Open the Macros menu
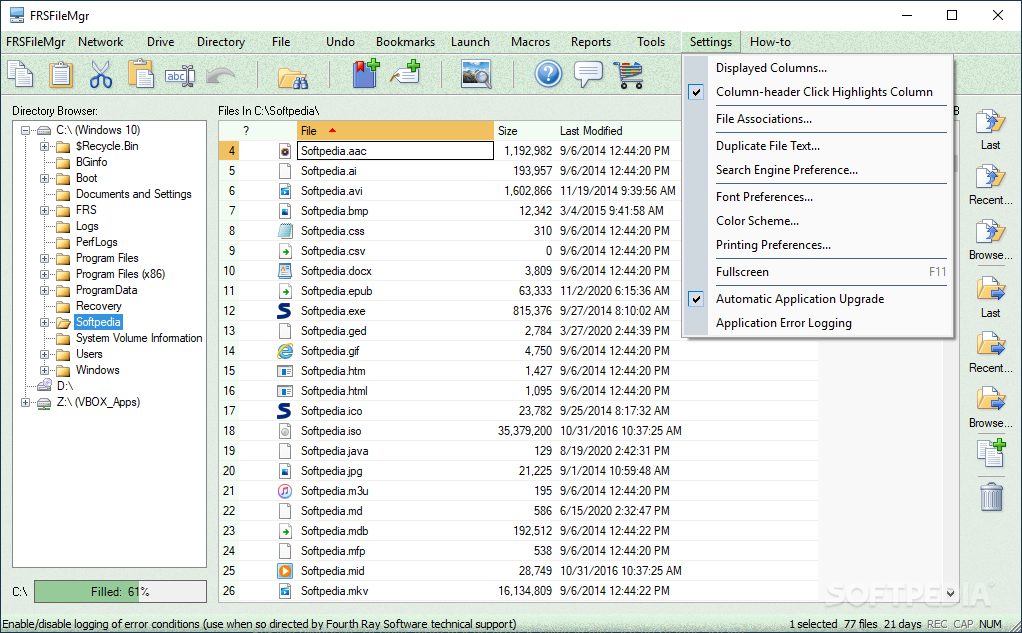Screen dimensions: 1022x633 pos(530,42)
